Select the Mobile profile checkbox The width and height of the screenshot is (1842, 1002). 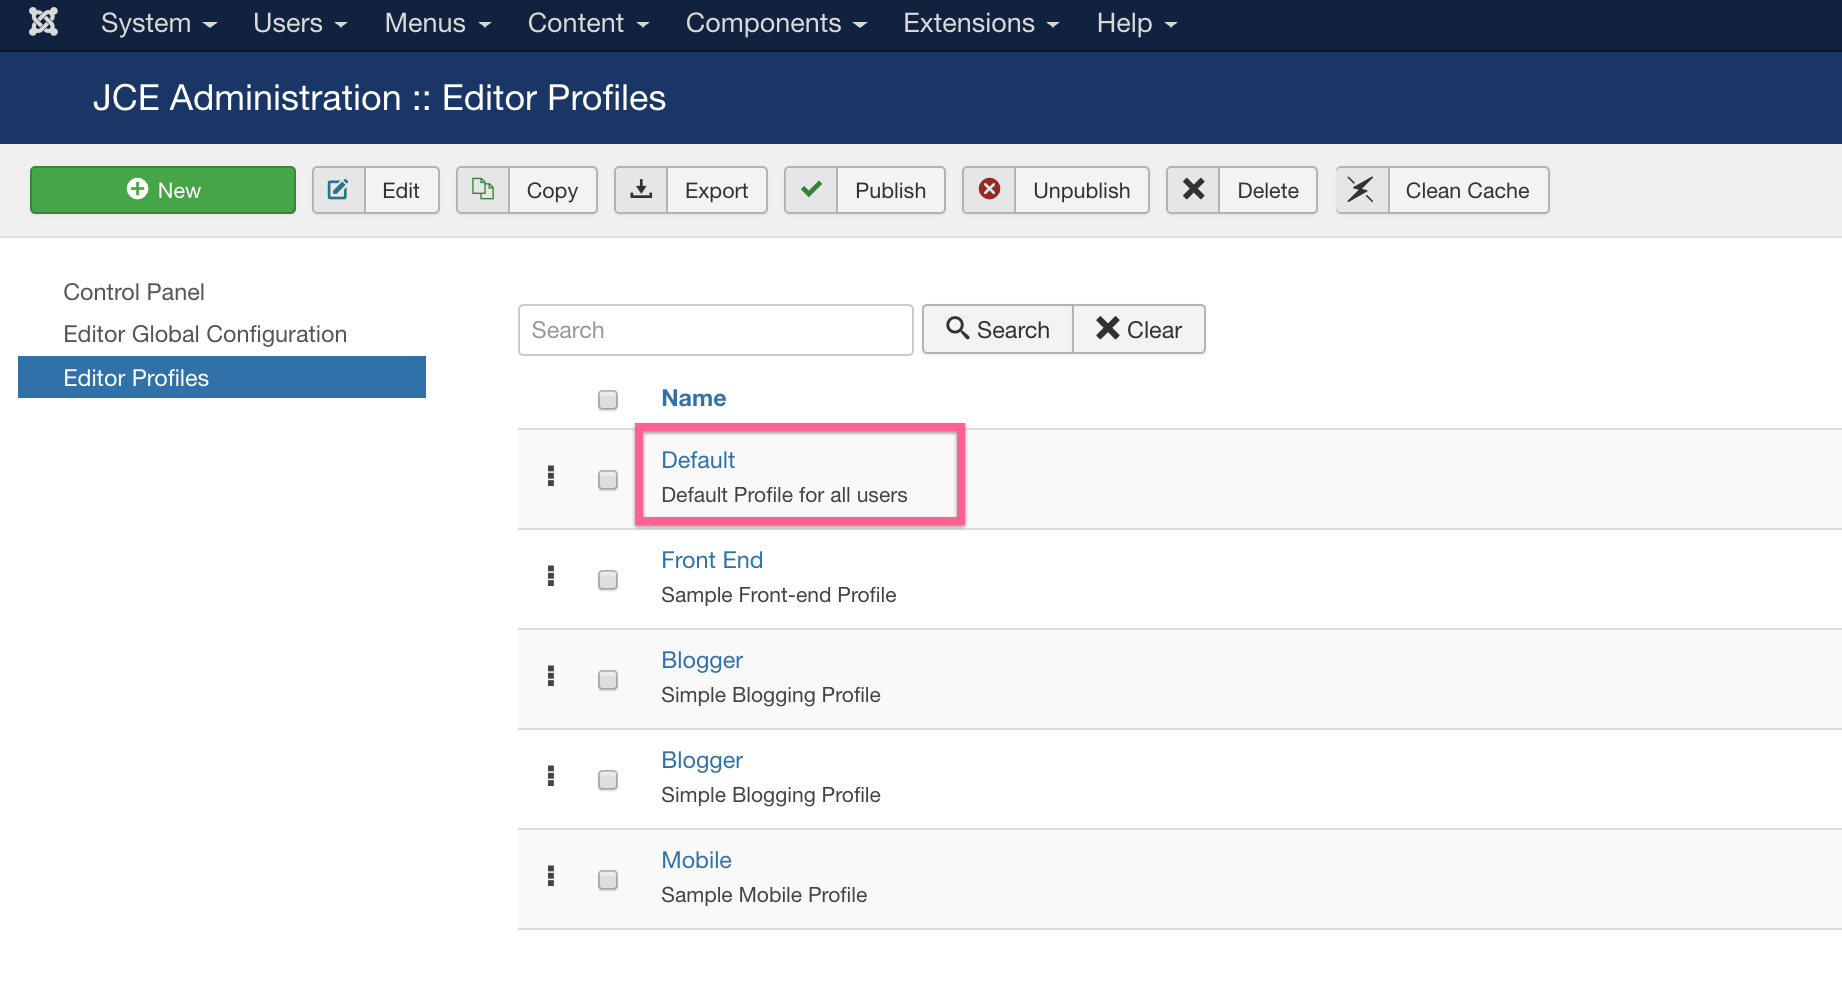608,880
